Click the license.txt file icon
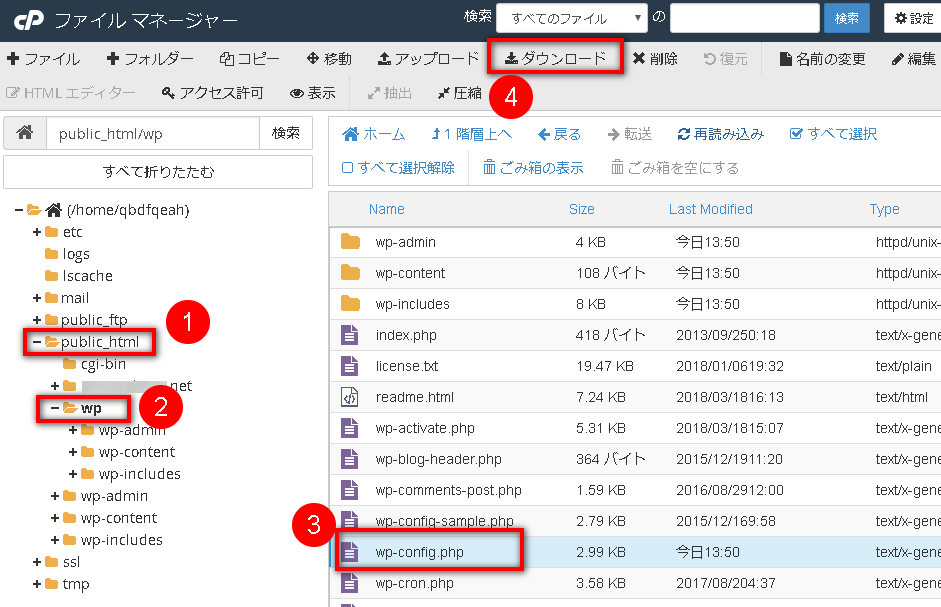 349,366
